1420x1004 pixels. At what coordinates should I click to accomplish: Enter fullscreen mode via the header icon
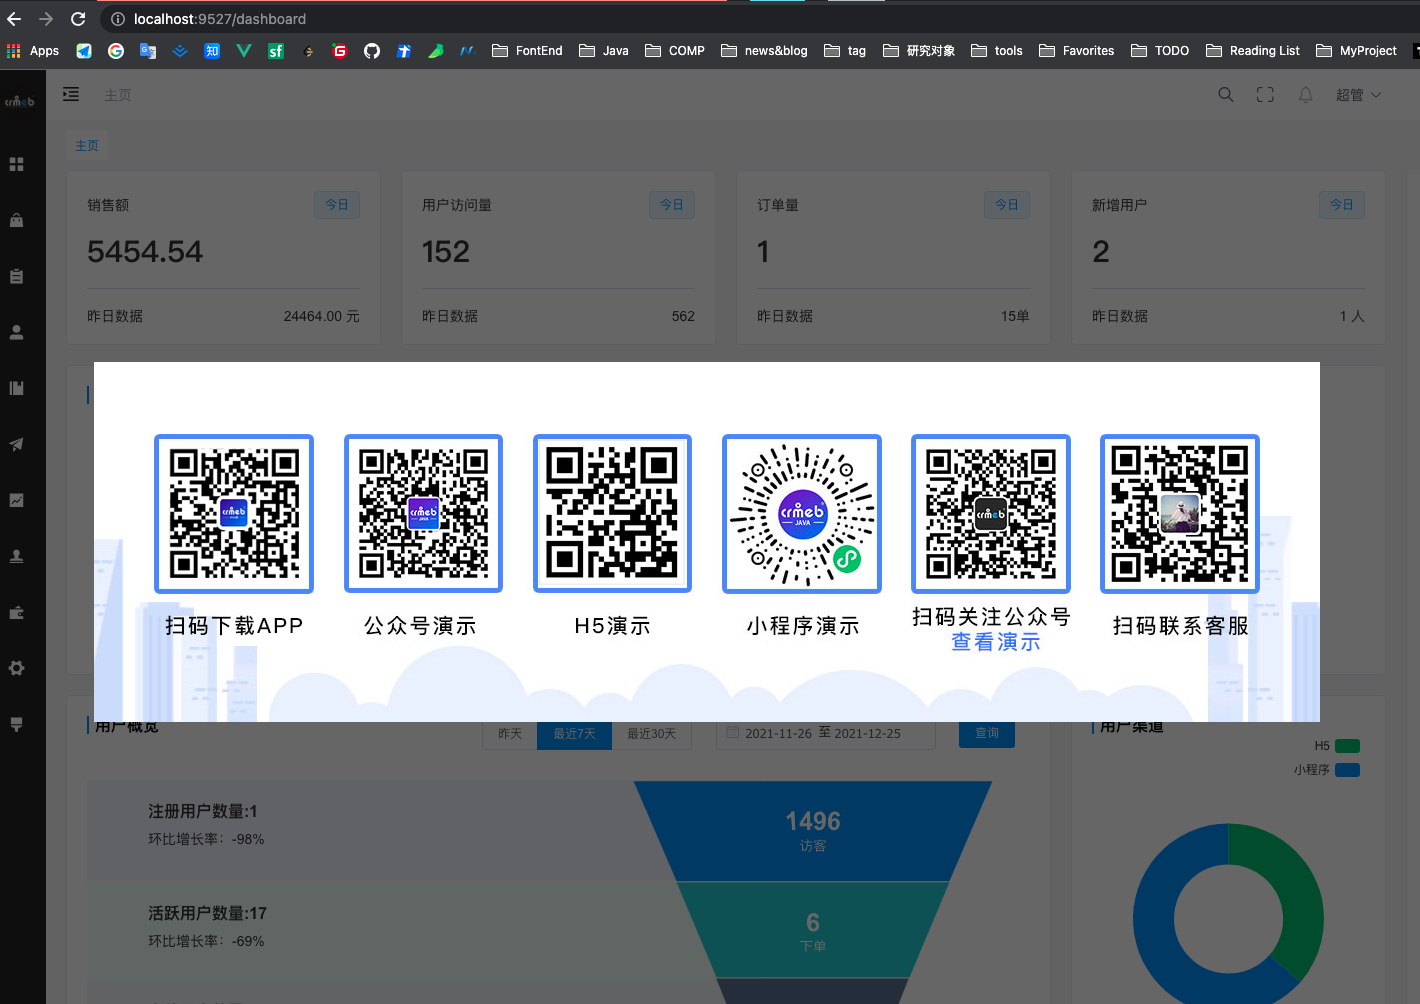pos(1265,95)
